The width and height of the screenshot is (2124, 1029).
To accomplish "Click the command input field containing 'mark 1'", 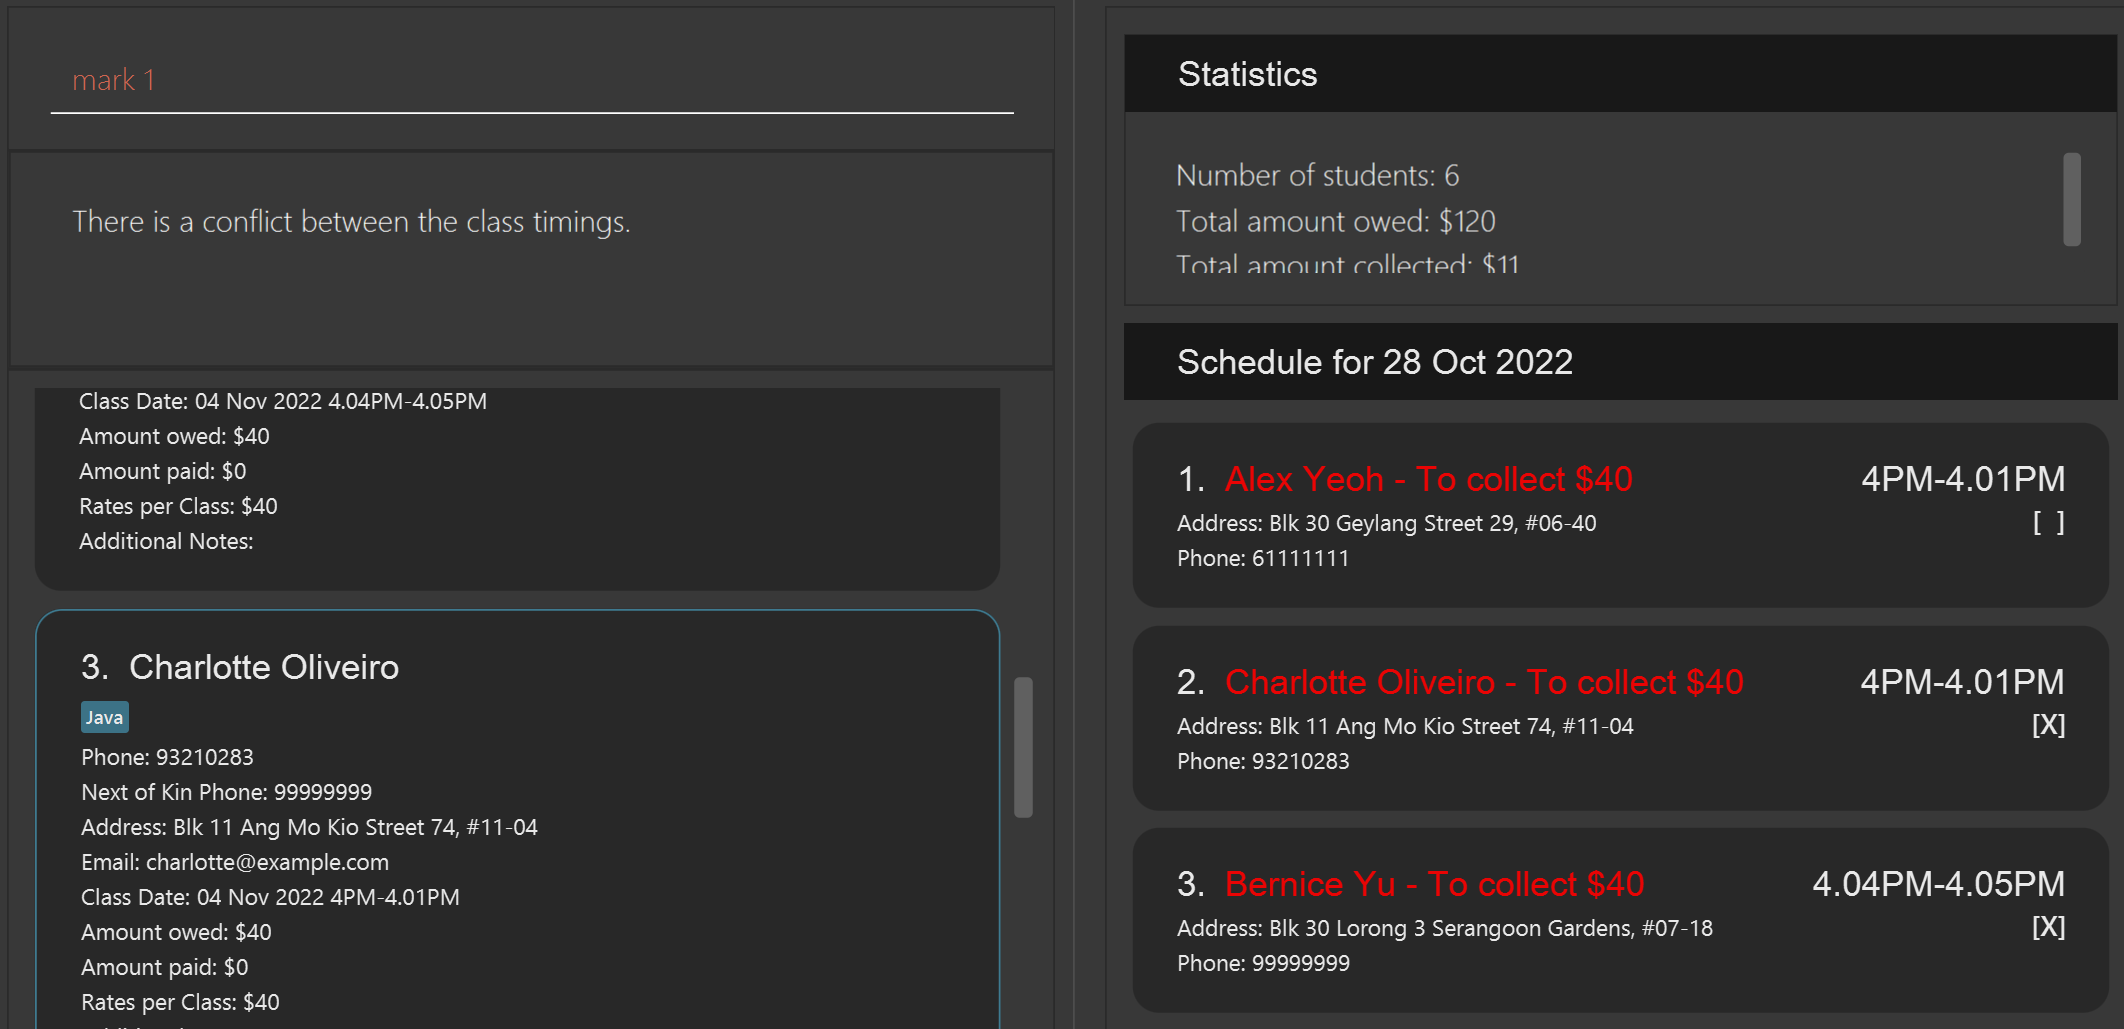I will click(x=532, y=80).
